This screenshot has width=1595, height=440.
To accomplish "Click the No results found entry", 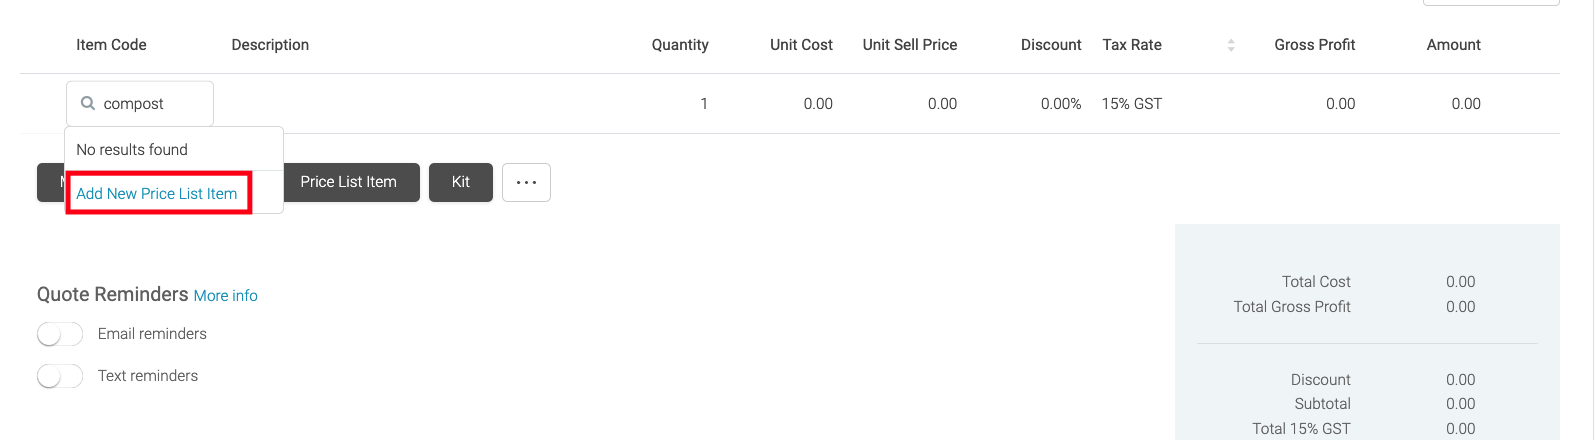I will point(132,149).
